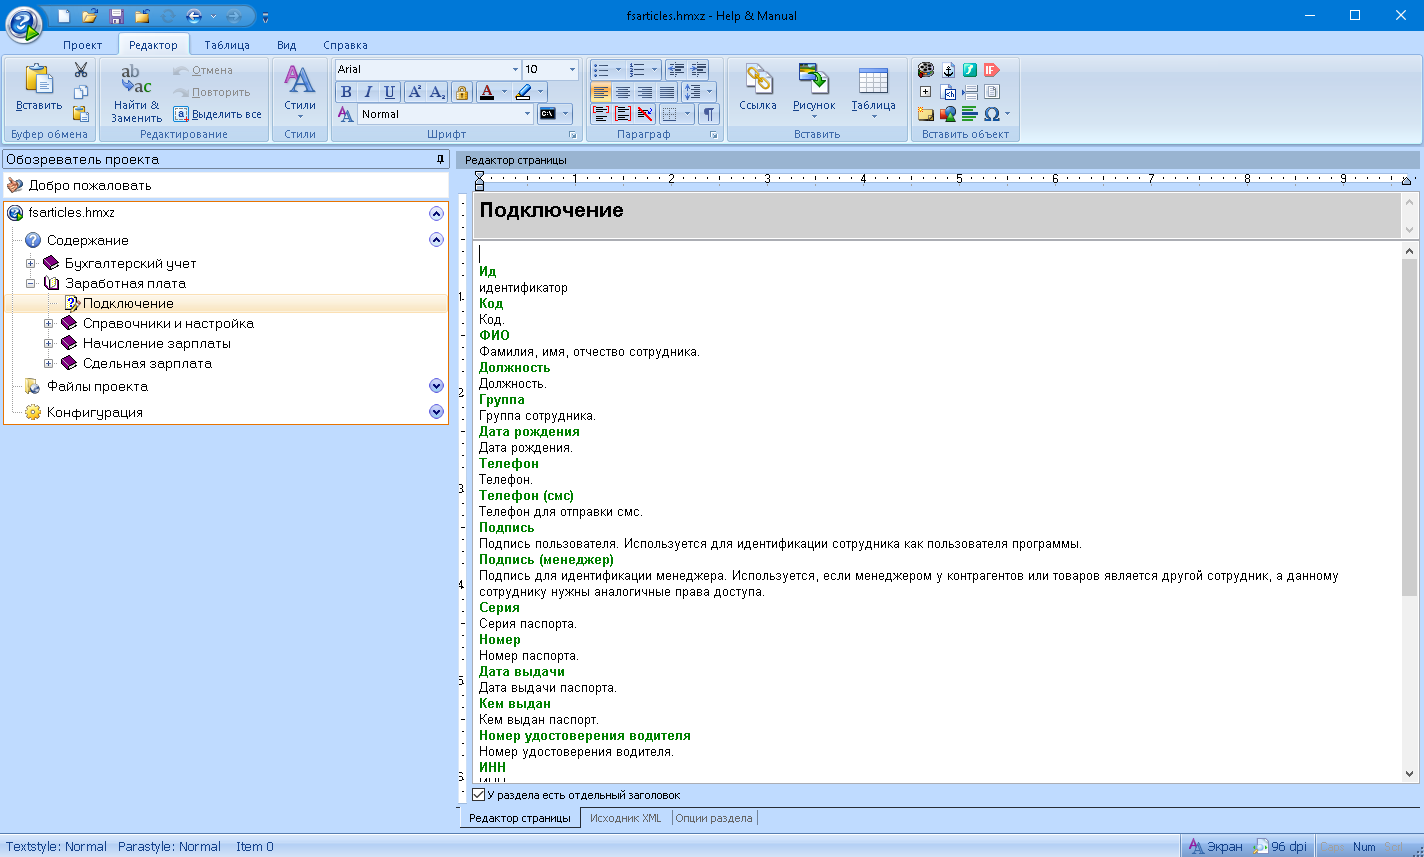Click the red font color swatch
The image size is (1424, 857).
pos(487,92)
